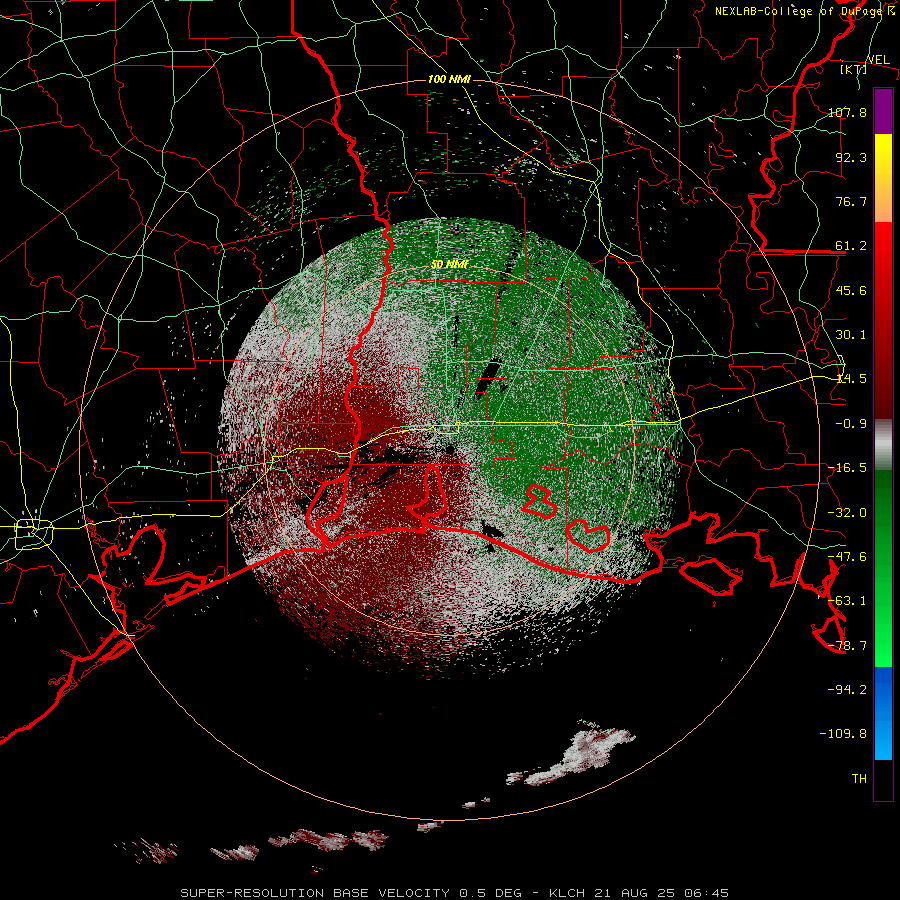Viewport: 900px width, 900px height.
Task: Click the 92.3 velocity scale value
Action: (851, 157)
